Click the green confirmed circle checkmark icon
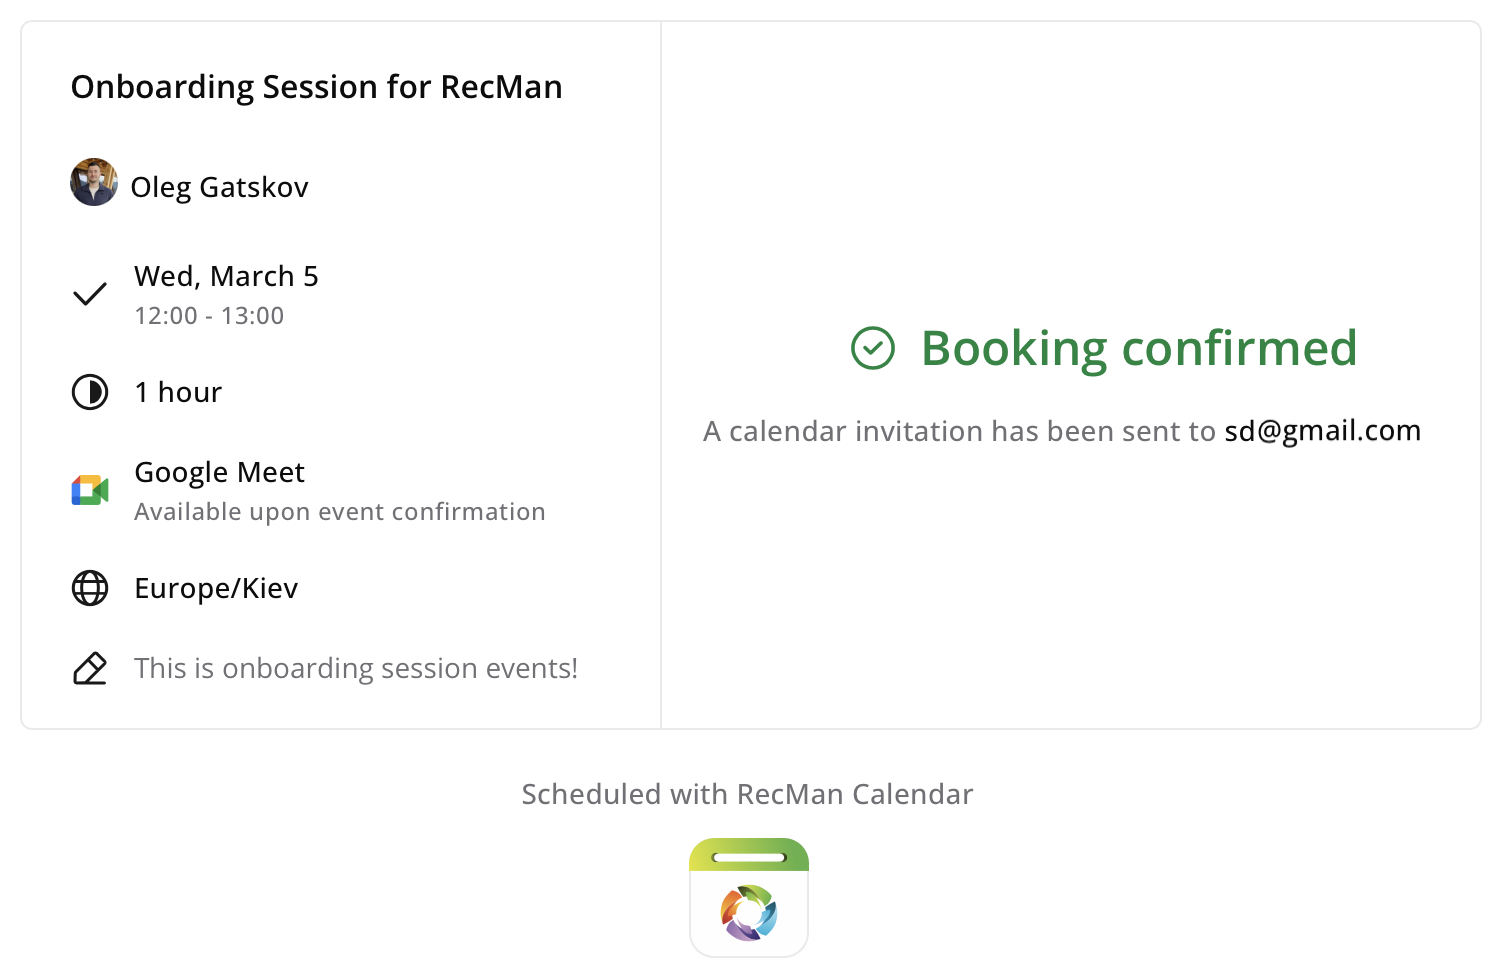Screen dimensions: 1504x978 pyautogui.click(x=873, y=348)
